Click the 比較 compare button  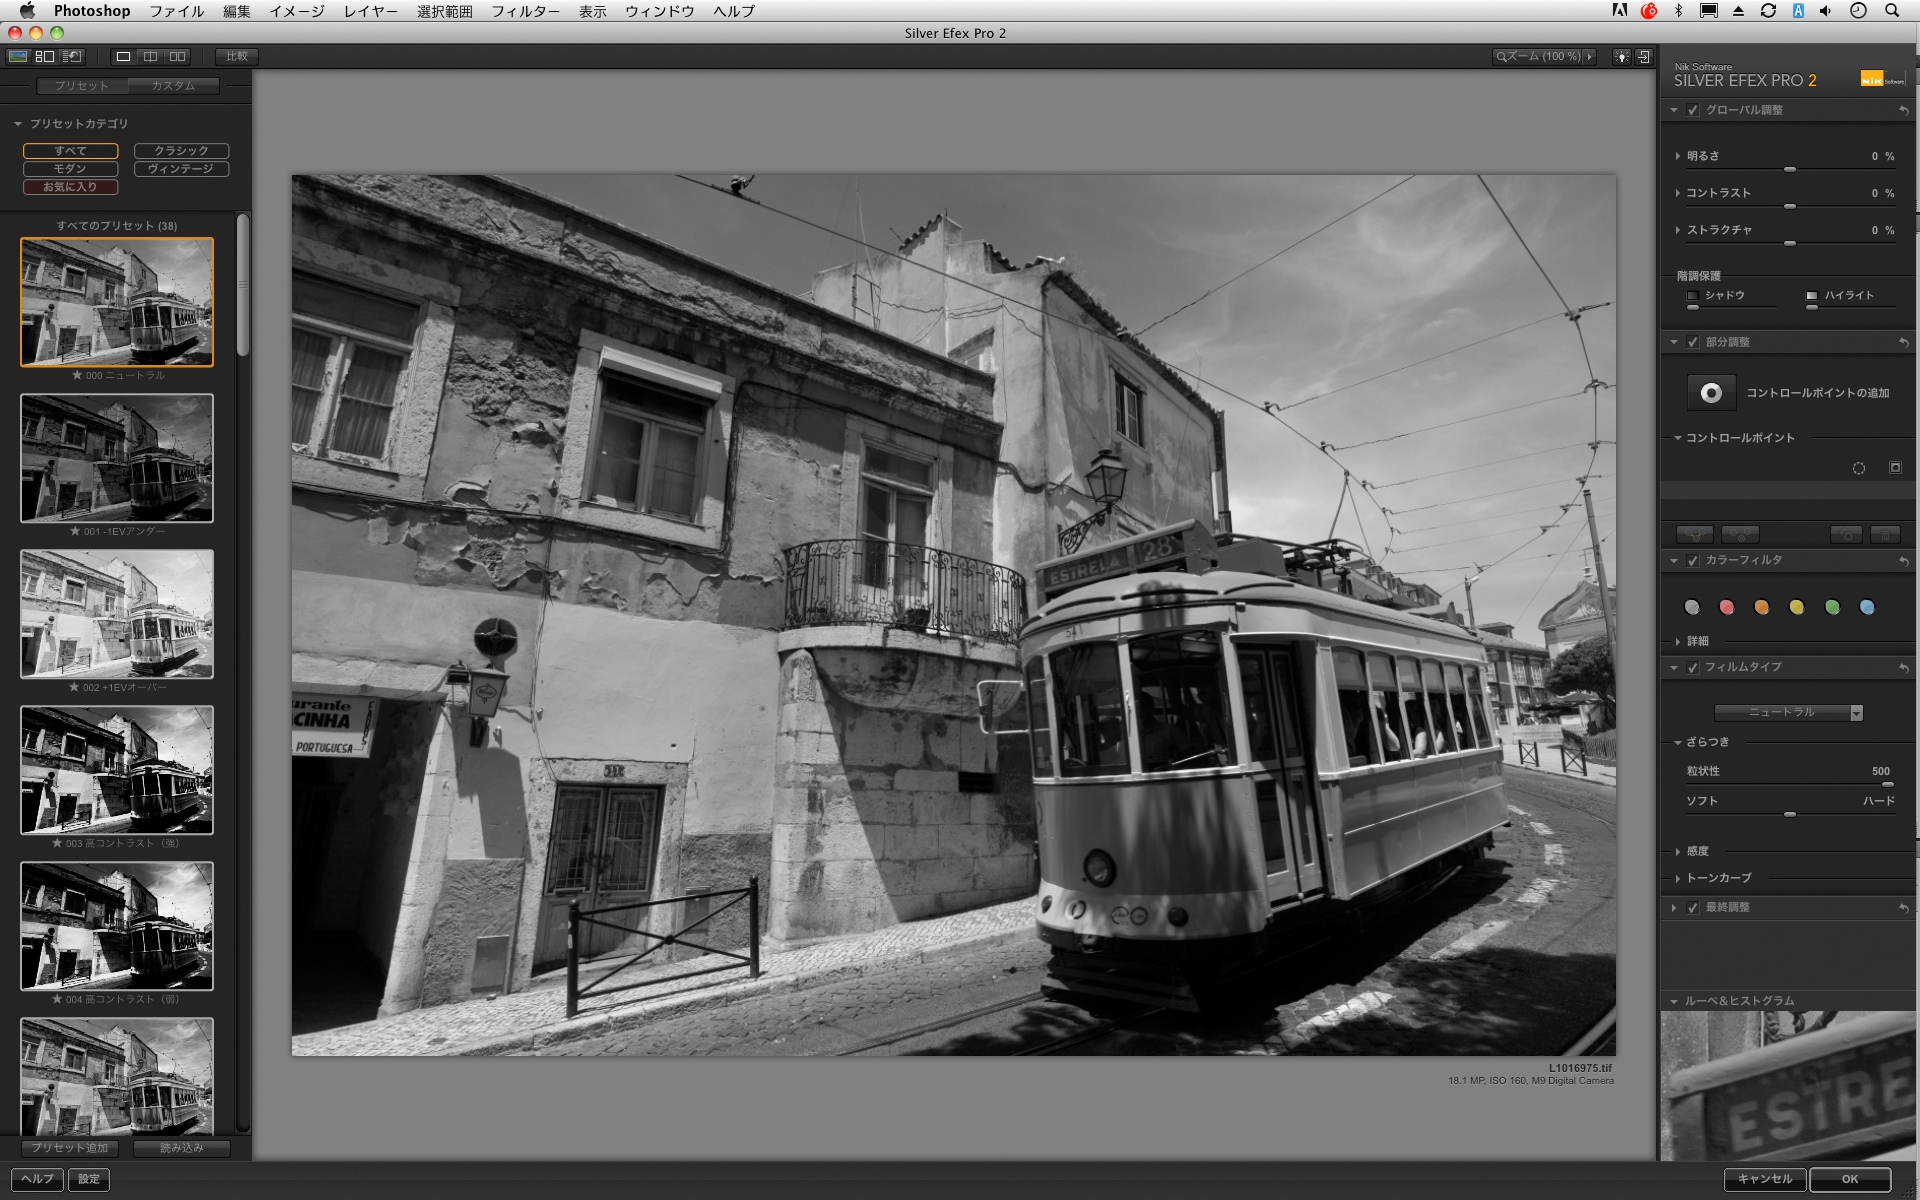click(238, 56)
